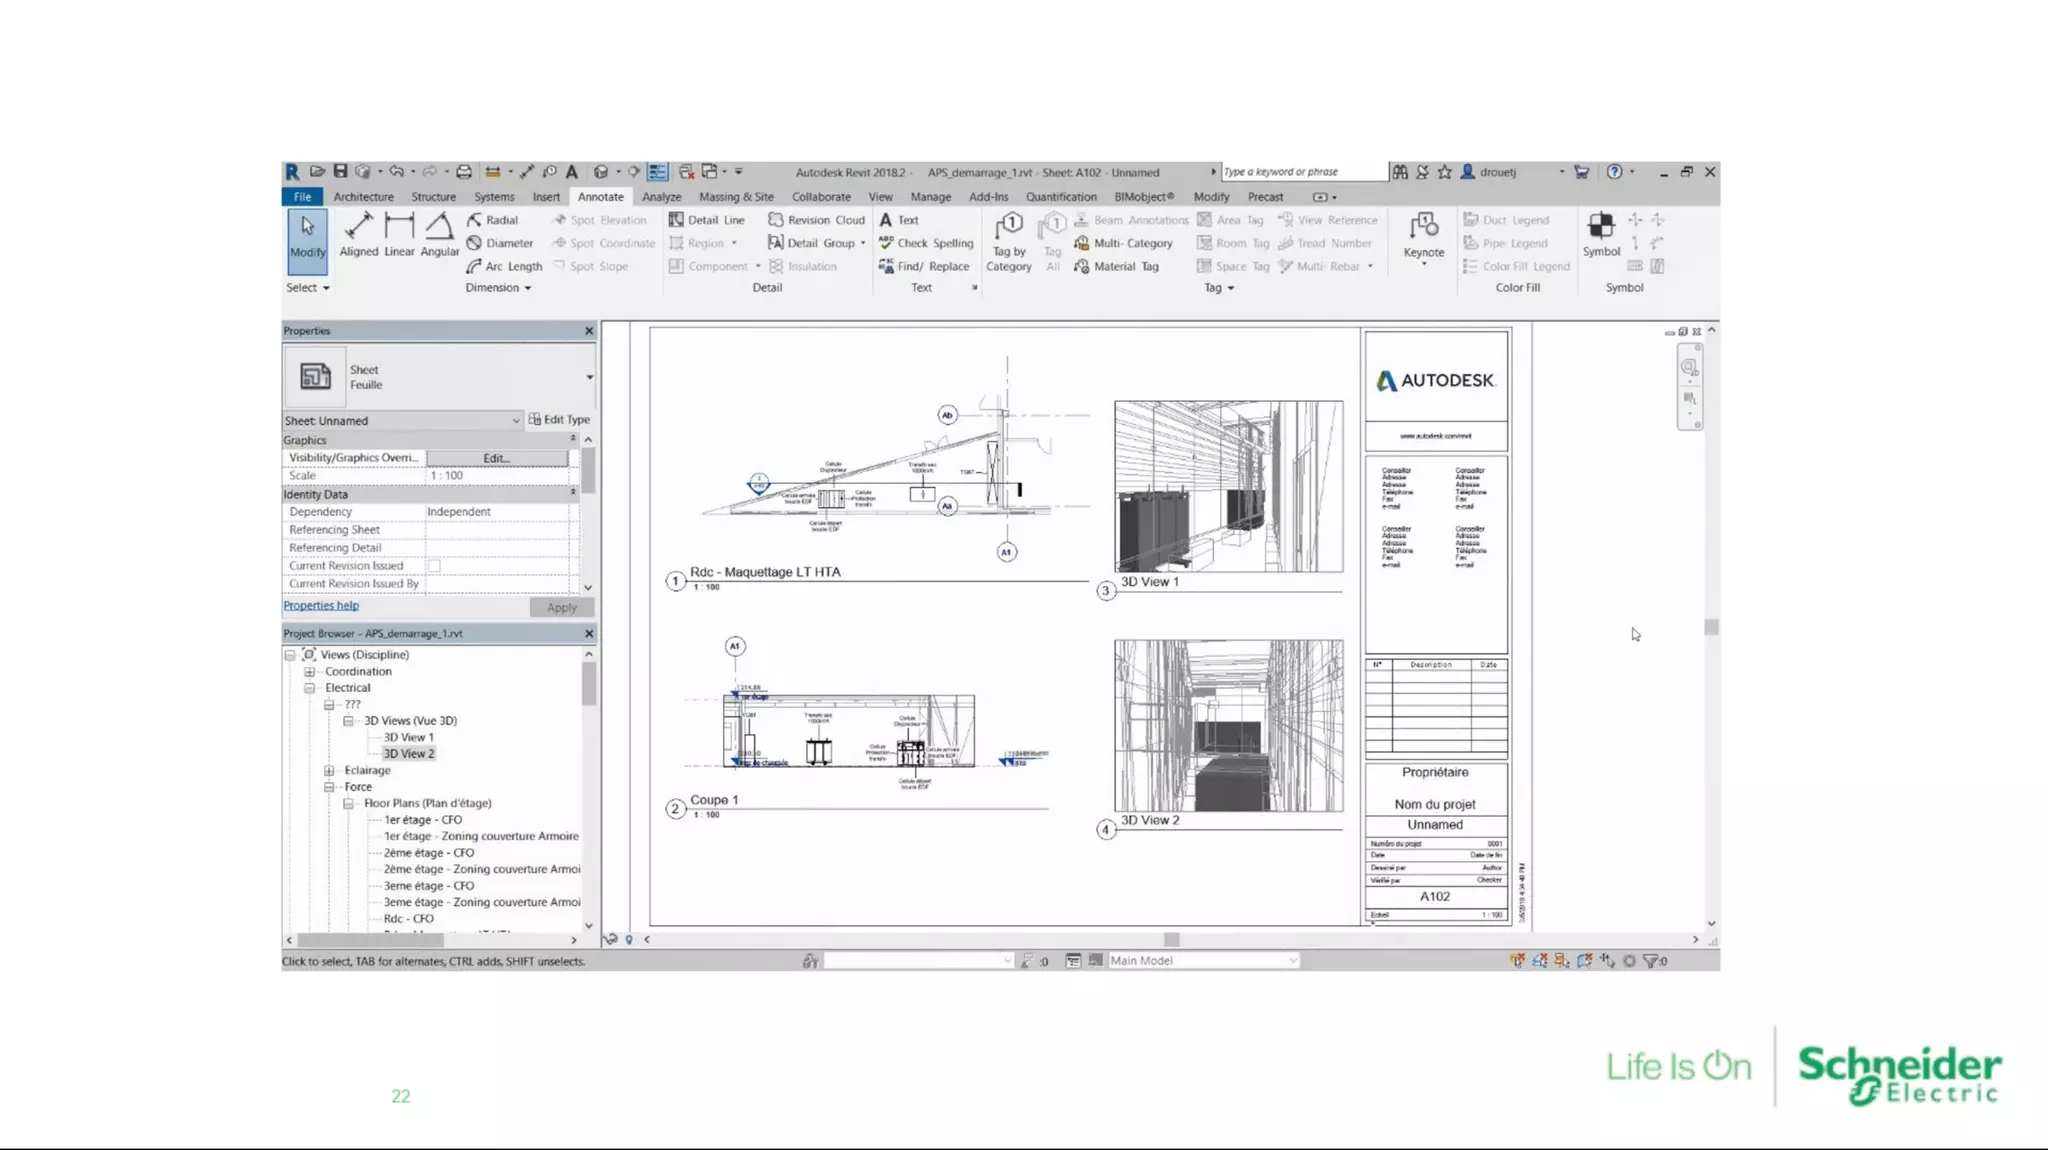This screenshot has height=1150, width=2048.
Task: Click the Undo arrow icon
Action: [x=396, y=171]
